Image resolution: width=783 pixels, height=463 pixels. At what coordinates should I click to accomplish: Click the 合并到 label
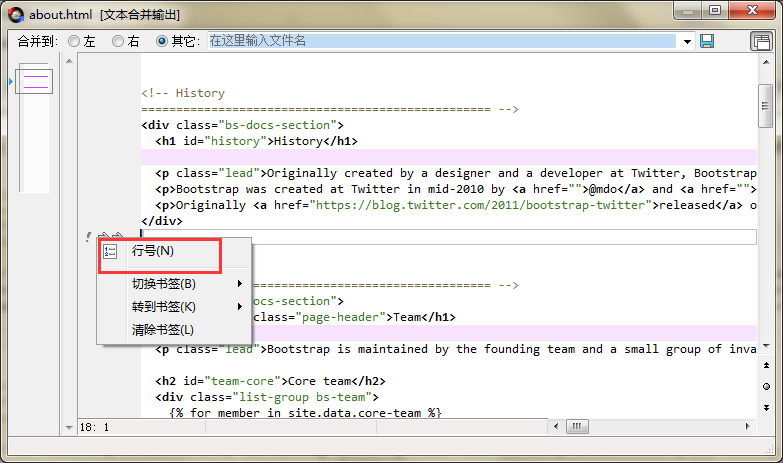(37, 41)
